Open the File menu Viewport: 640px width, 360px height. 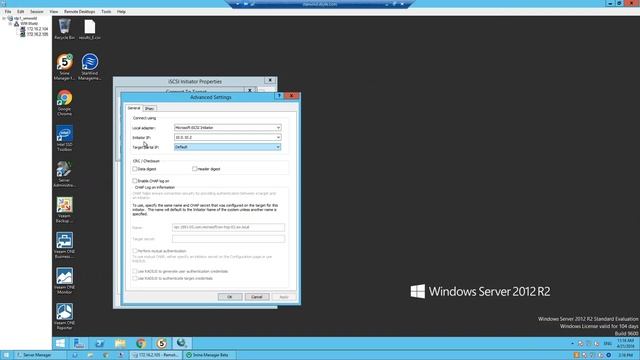[x=8, y=11]
